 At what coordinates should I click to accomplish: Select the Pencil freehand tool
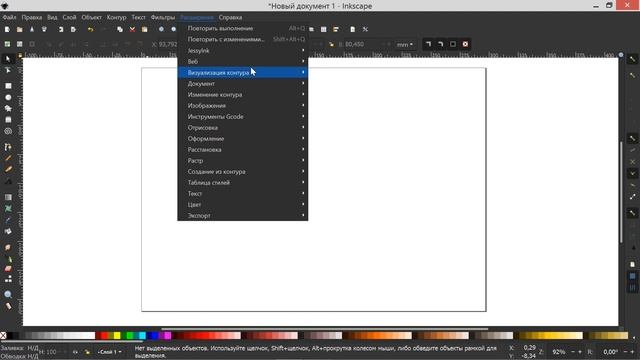[x=8, y=158]
